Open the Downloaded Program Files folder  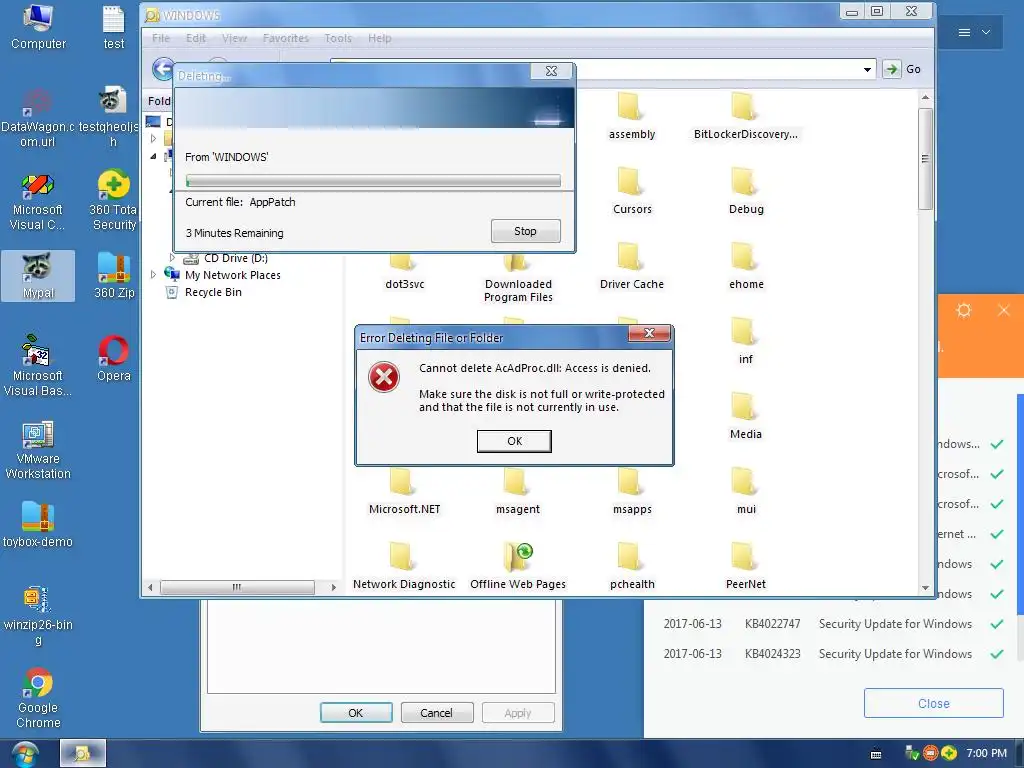coord(518,280)
